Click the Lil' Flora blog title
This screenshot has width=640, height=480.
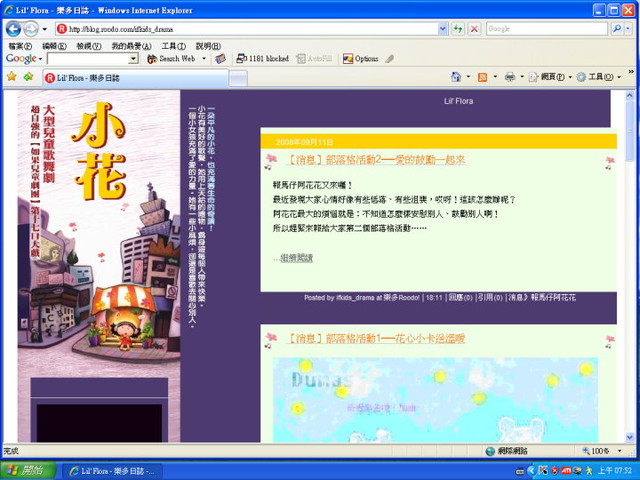pyautogui.click(x=458, y=101)
